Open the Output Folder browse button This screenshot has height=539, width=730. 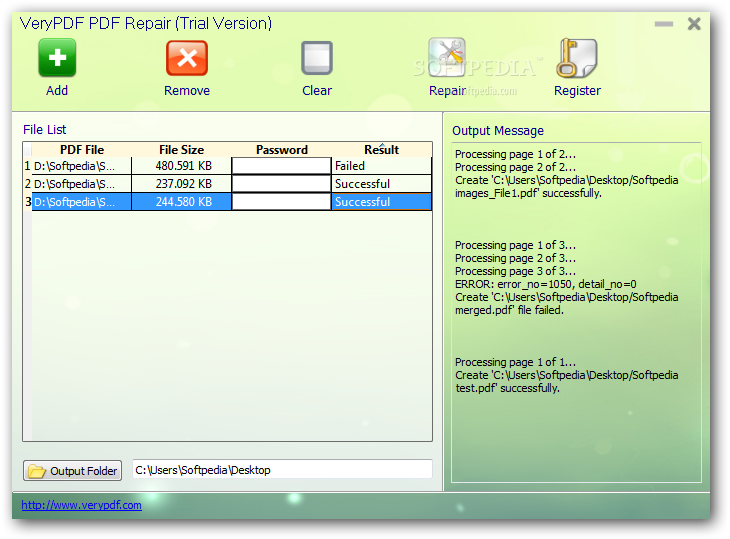tap(73, 471)
